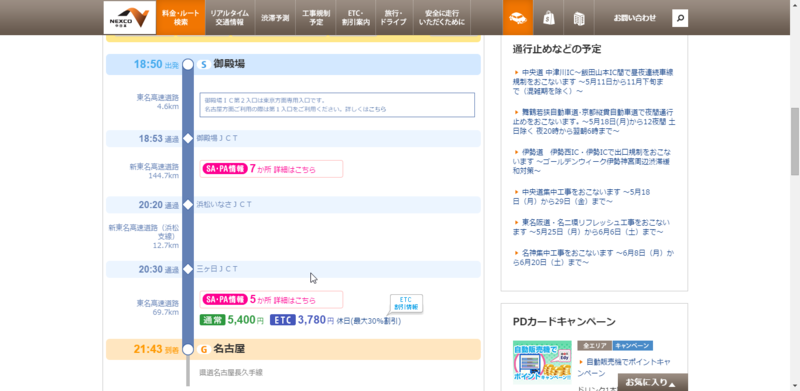Click the 自動販売機 campaign thumbnail
Image resolution: width=800 pixels, height=391 pixels.
pos(542,362)
